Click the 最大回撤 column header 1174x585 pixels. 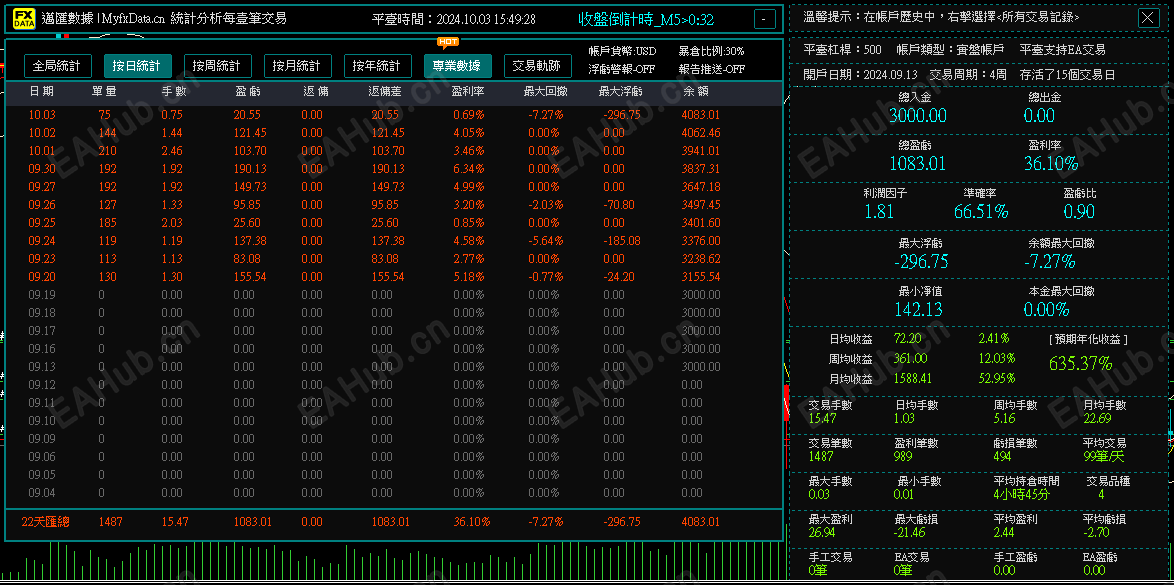pyautogui.click(x=545, y=91)
